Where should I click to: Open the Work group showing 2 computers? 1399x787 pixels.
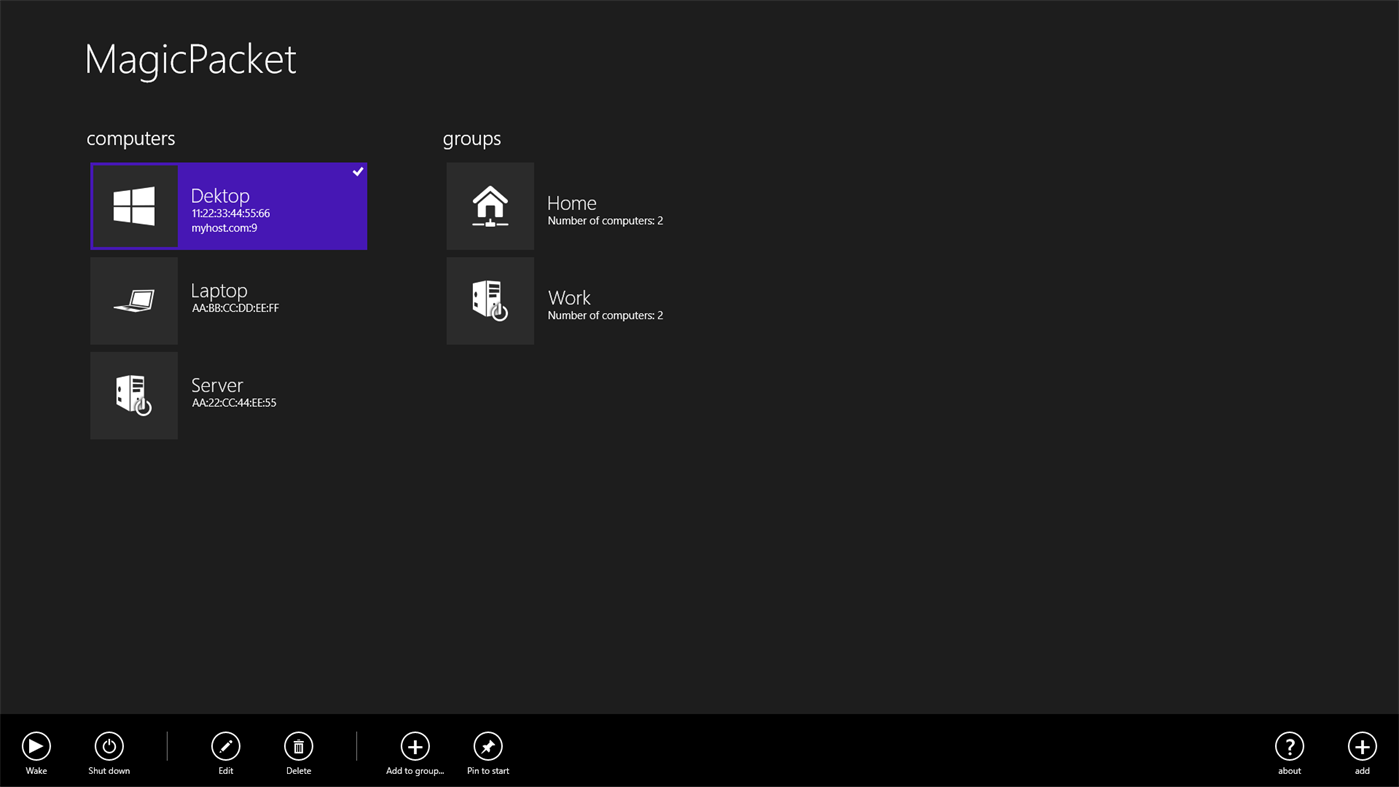pos(580,300)
